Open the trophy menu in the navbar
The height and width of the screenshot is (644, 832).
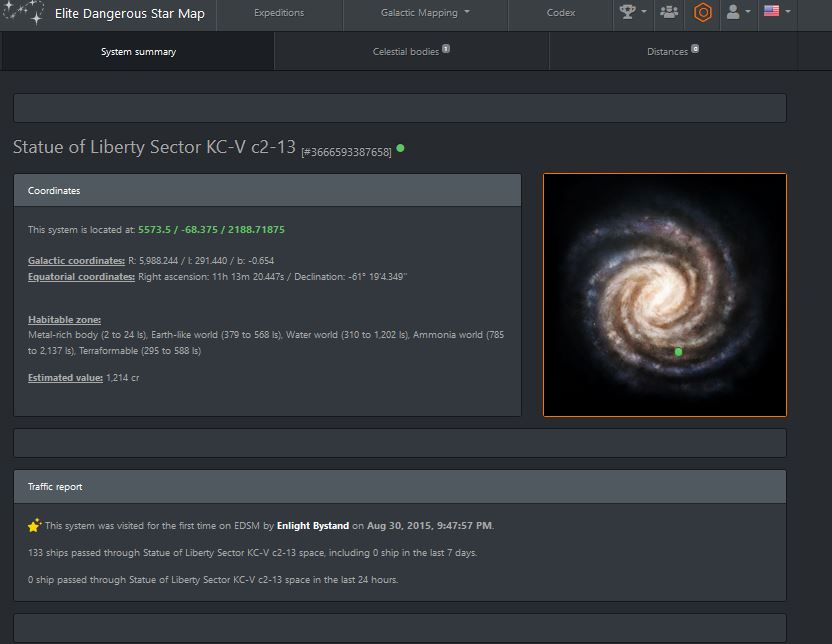pos(632,13)
